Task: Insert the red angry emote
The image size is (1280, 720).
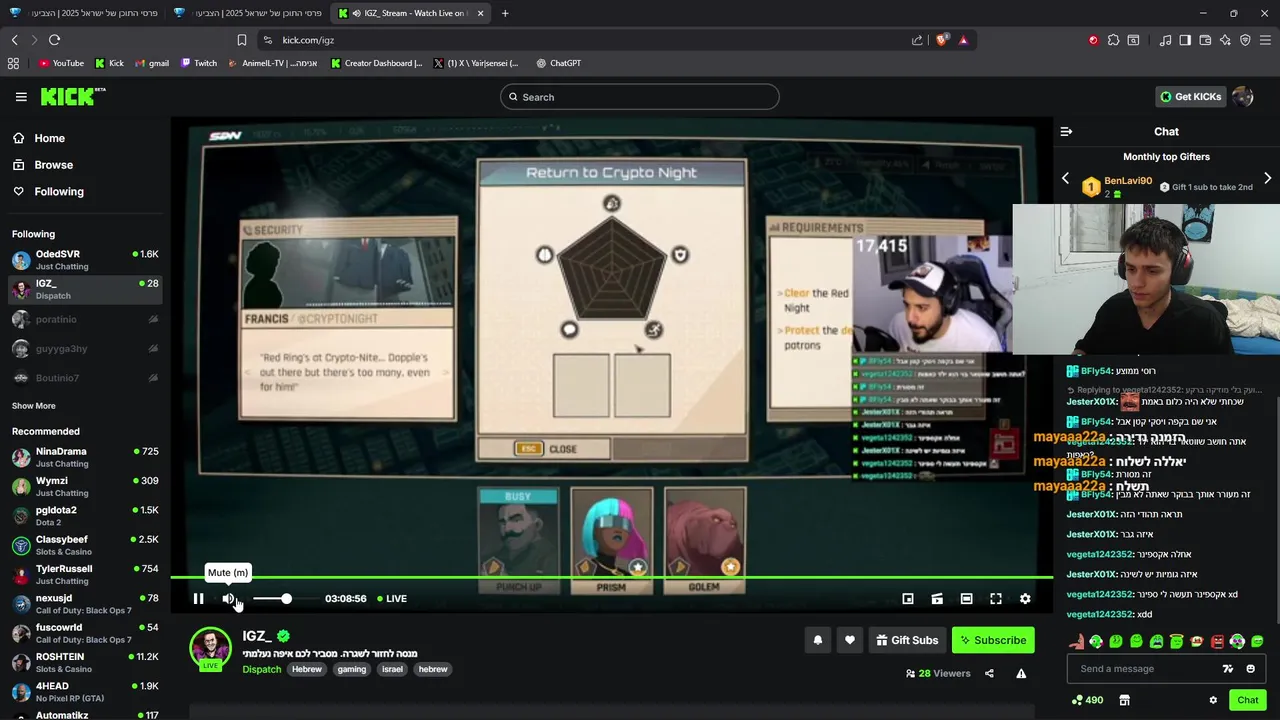Action: coord(1217,641)
